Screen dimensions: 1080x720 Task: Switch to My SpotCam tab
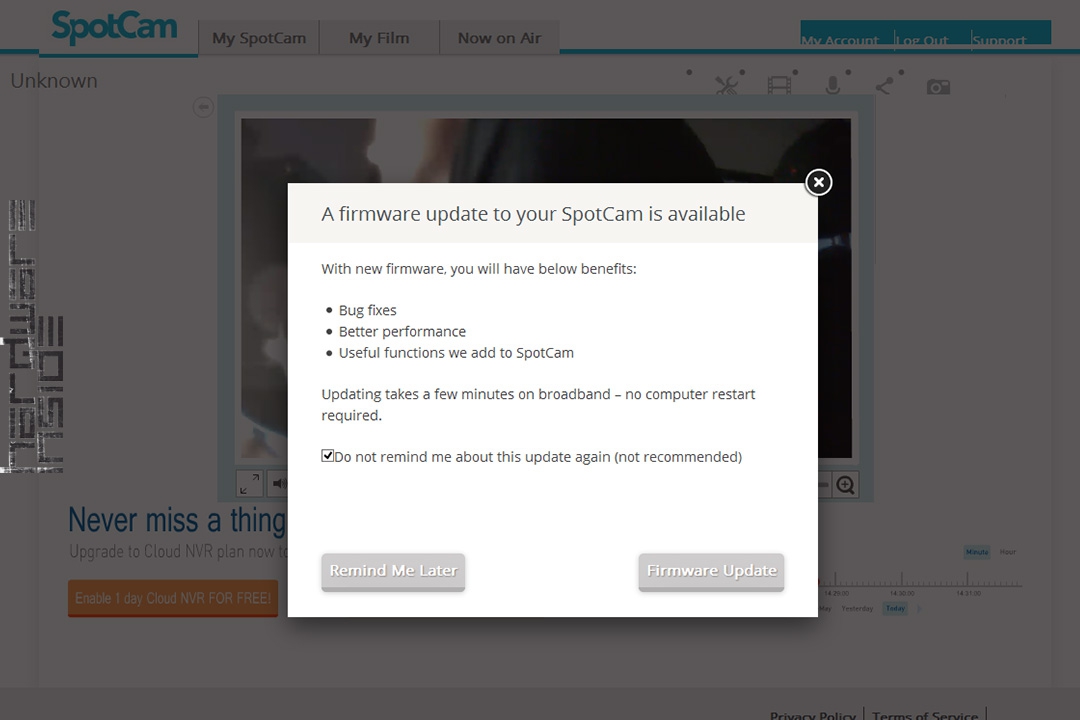(x=259, y=38)
